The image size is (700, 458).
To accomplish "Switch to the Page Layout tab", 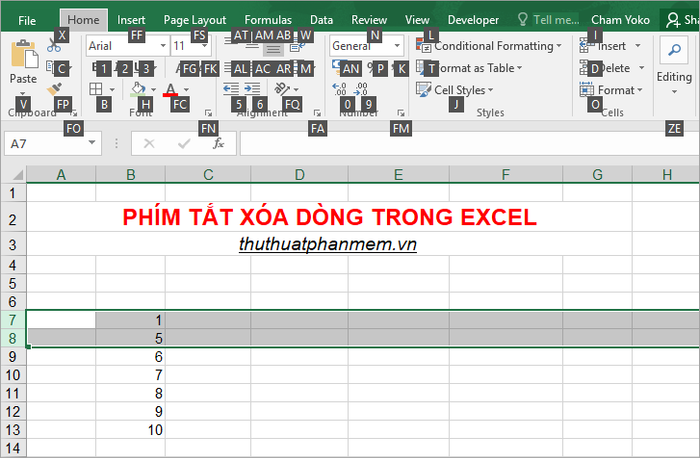I will (194, 19).
